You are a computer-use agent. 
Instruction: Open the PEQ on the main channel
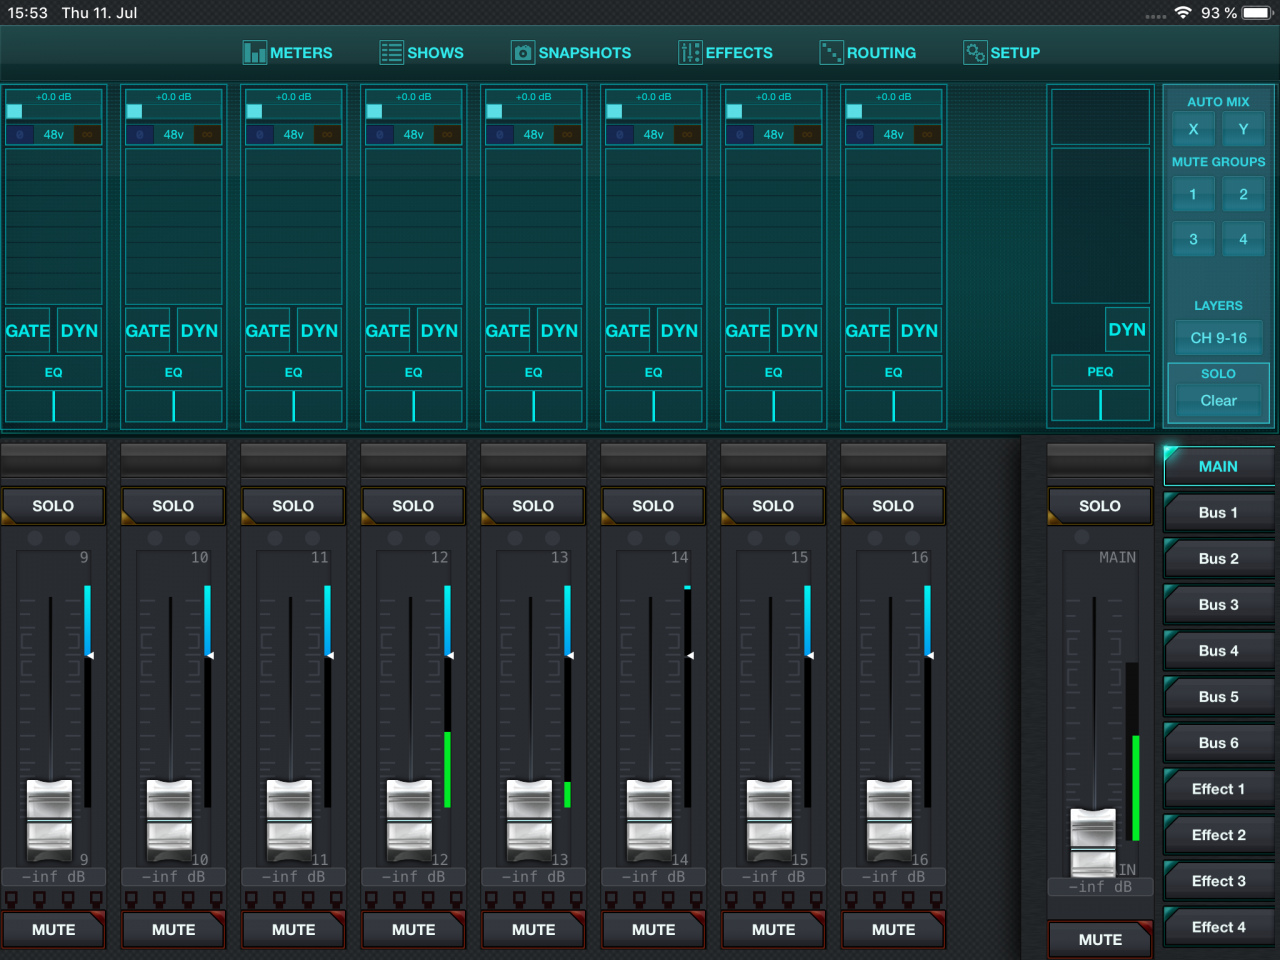pyautogui.click(x=1100, y=372)
